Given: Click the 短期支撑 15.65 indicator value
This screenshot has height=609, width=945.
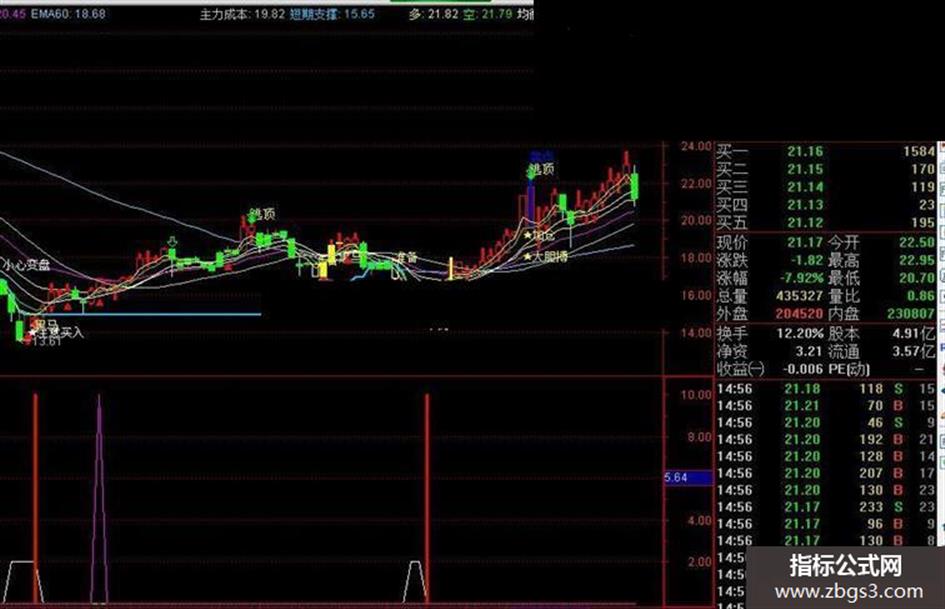Looking at the screenshot, I should [x=332, y=14].
